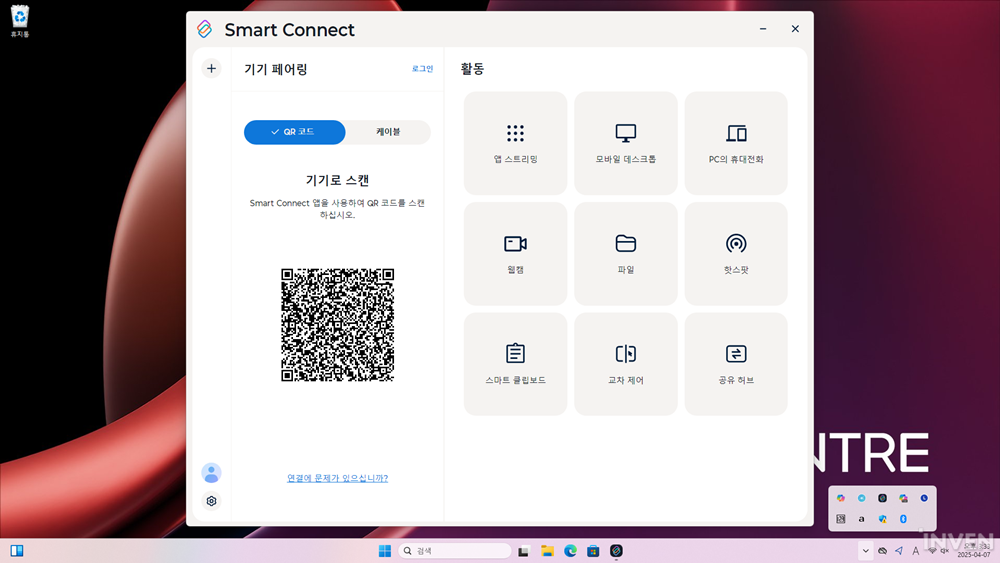Open the 연결에 문제가 있으십니까? help link
This screenshot has width=1000, height=563.
pyautogui.click(x=337, y=478)
